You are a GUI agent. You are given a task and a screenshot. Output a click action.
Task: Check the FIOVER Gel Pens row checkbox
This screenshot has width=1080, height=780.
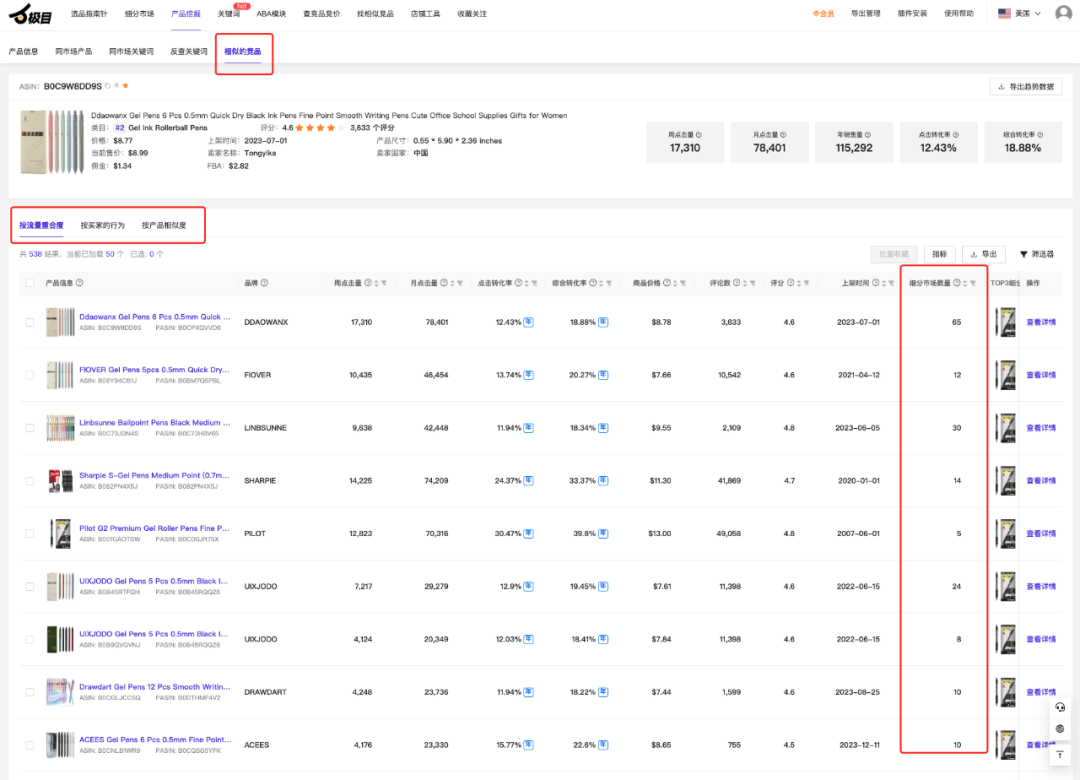pos(30,375)
